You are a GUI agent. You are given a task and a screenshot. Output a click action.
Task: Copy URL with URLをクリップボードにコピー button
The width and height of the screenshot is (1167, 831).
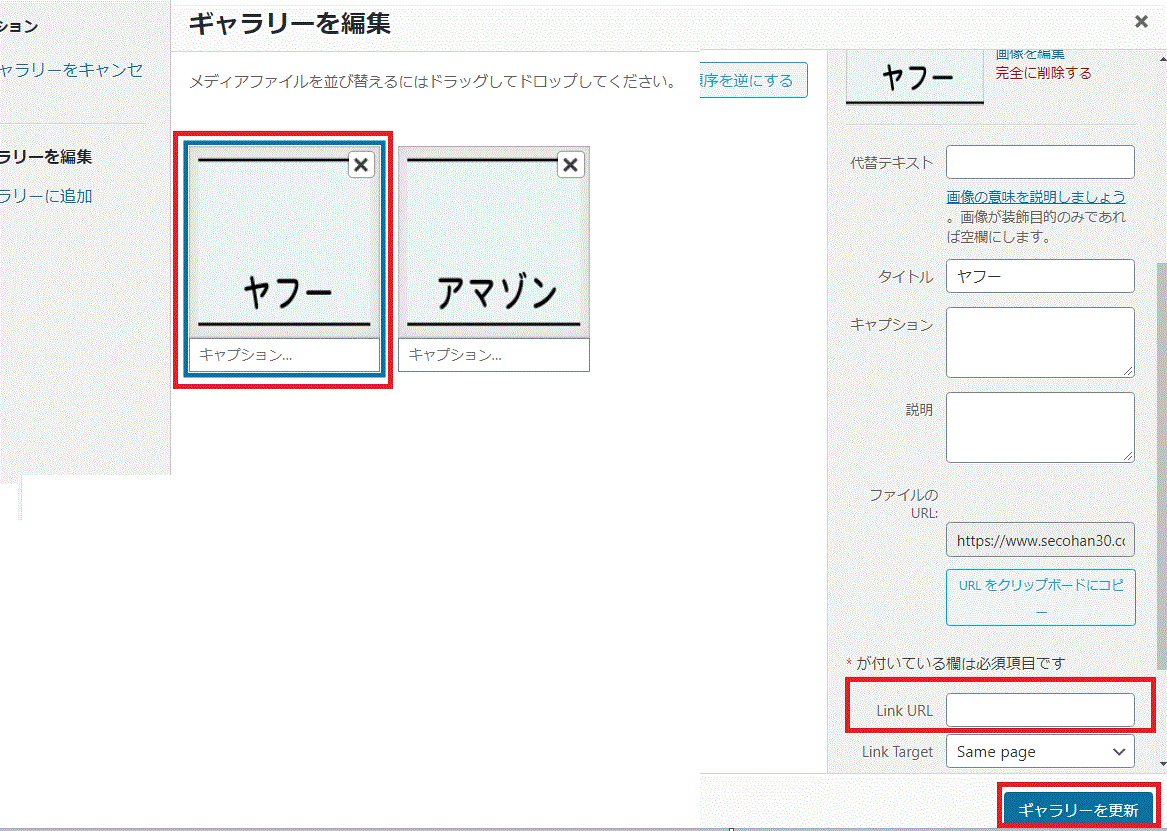click(x=1040, y=597)
